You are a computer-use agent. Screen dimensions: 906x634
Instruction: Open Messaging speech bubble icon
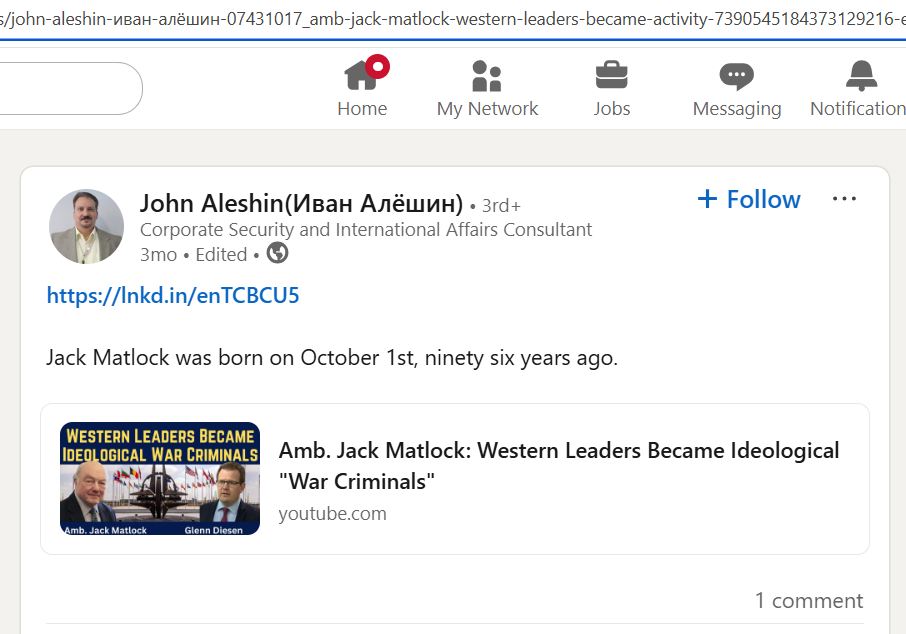pos(737,76)
